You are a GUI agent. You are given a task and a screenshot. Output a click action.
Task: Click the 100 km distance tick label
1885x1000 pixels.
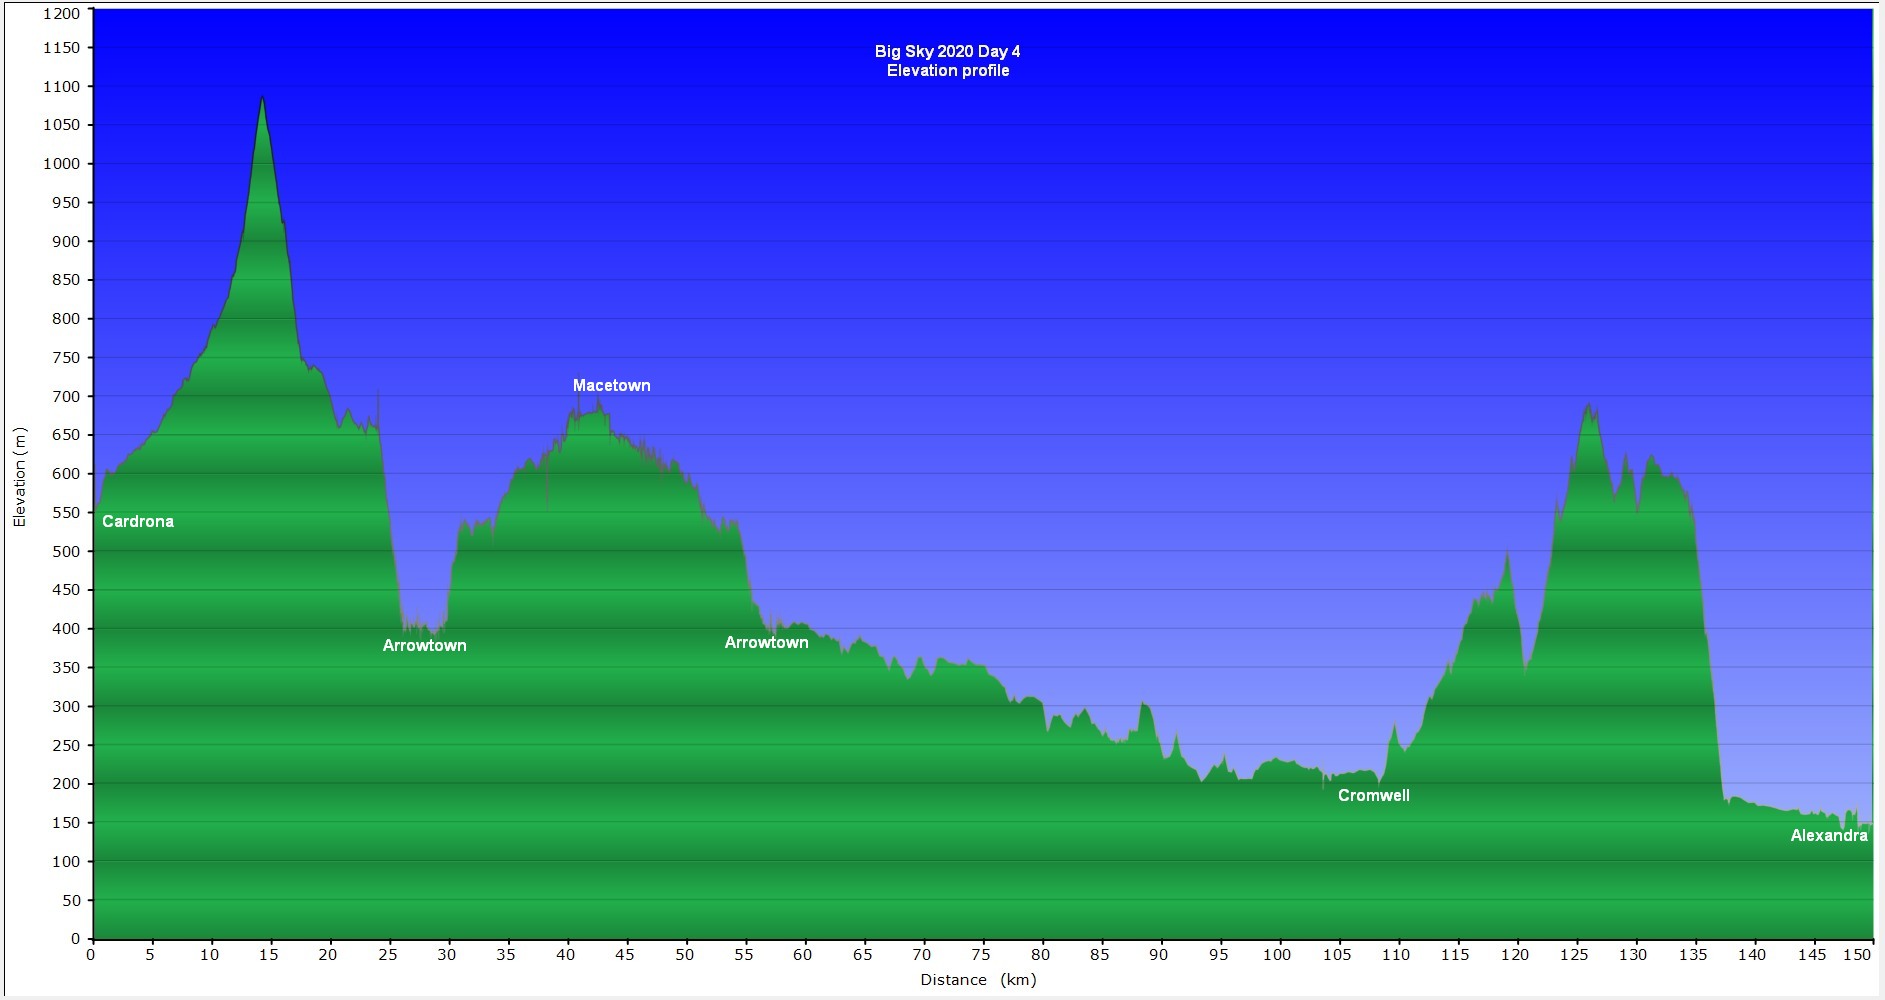click(x=1276, y=954)
